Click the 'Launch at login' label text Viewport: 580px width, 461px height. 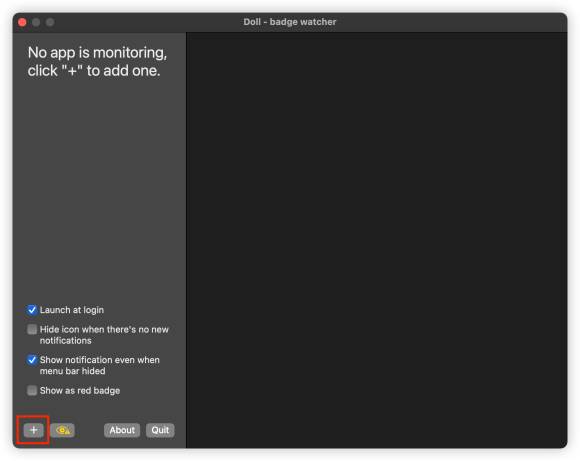[x=72, y=310]
